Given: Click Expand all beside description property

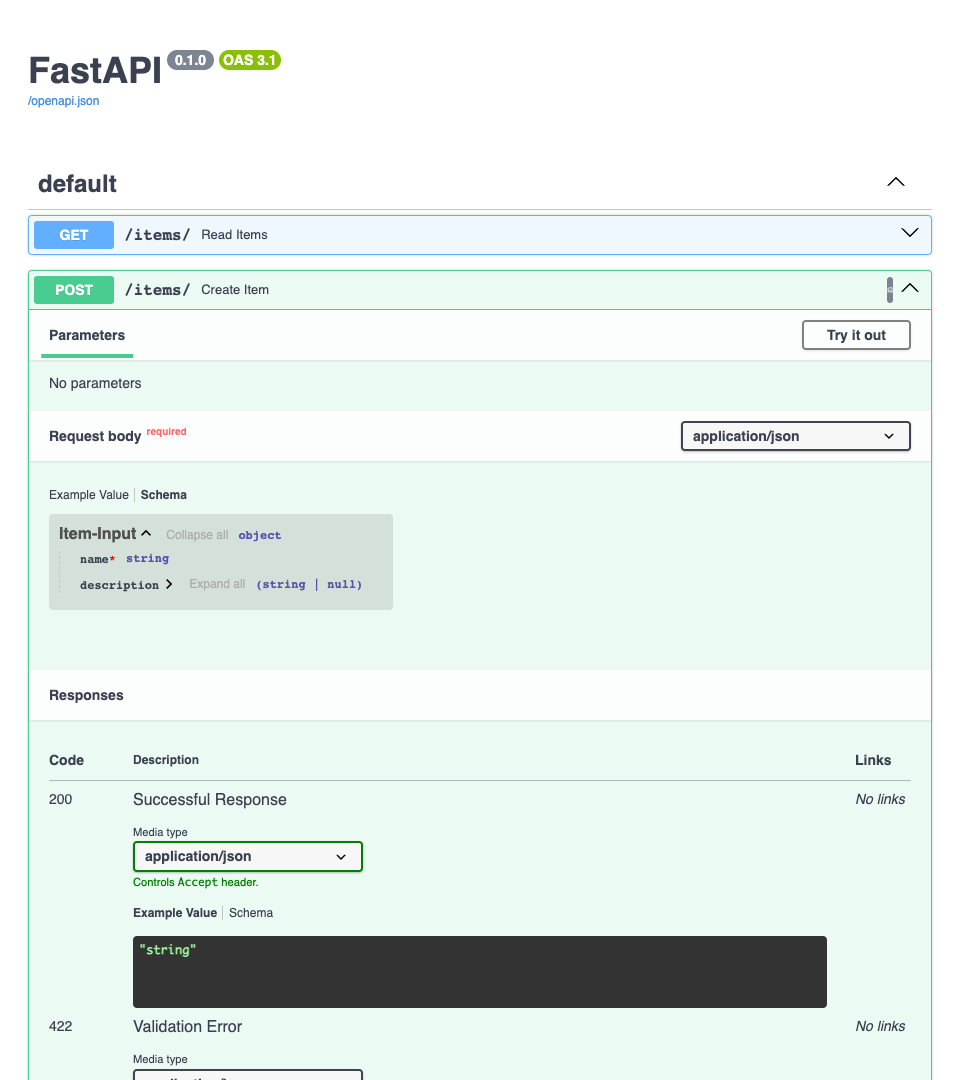Looking at the screenshot, I should (x=217, y=584).
